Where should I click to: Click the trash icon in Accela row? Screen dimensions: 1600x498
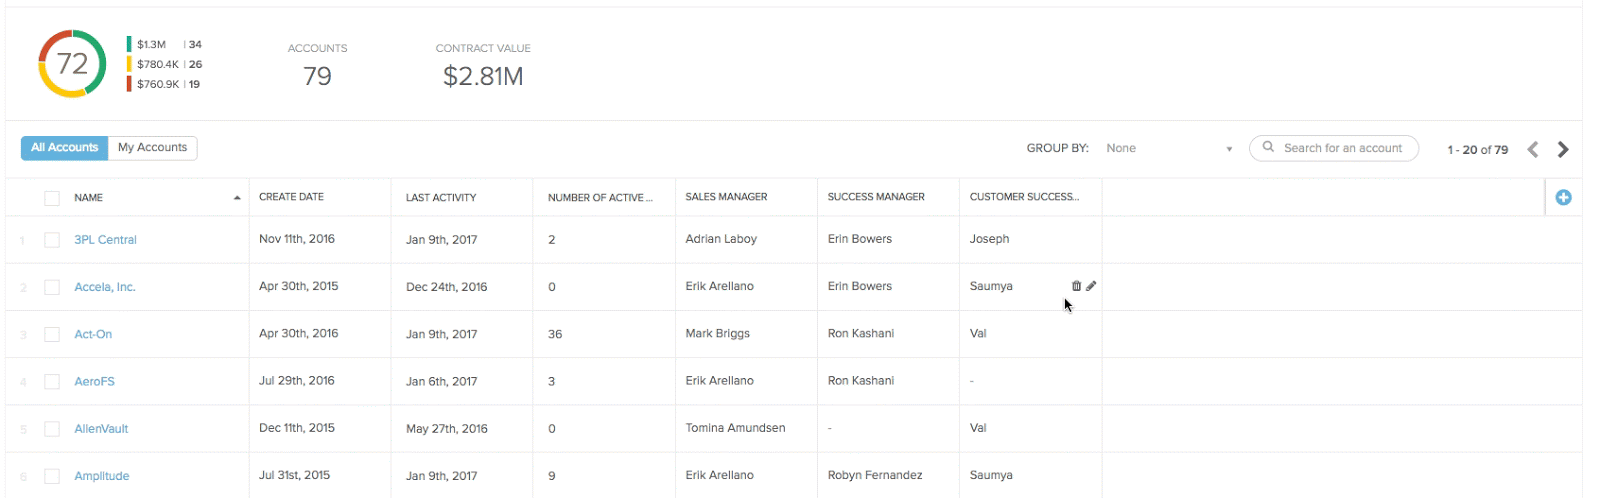1076,286
